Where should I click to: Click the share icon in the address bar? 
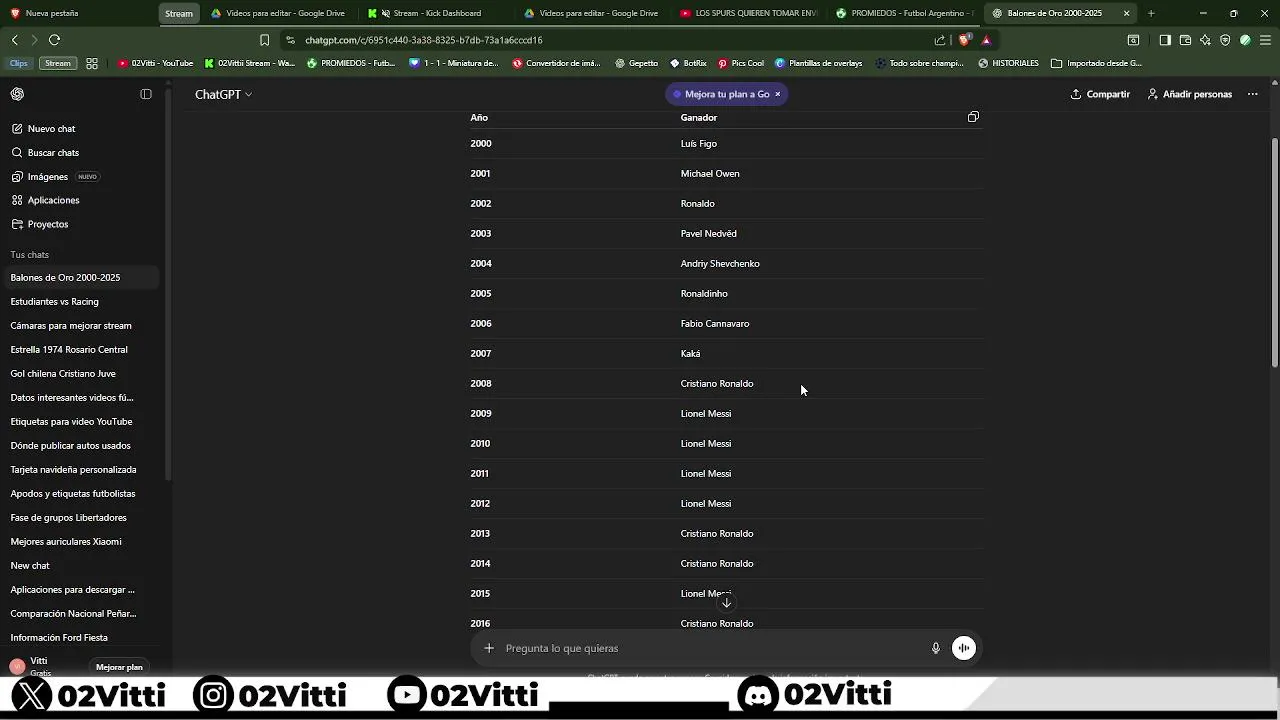point(940,40)
